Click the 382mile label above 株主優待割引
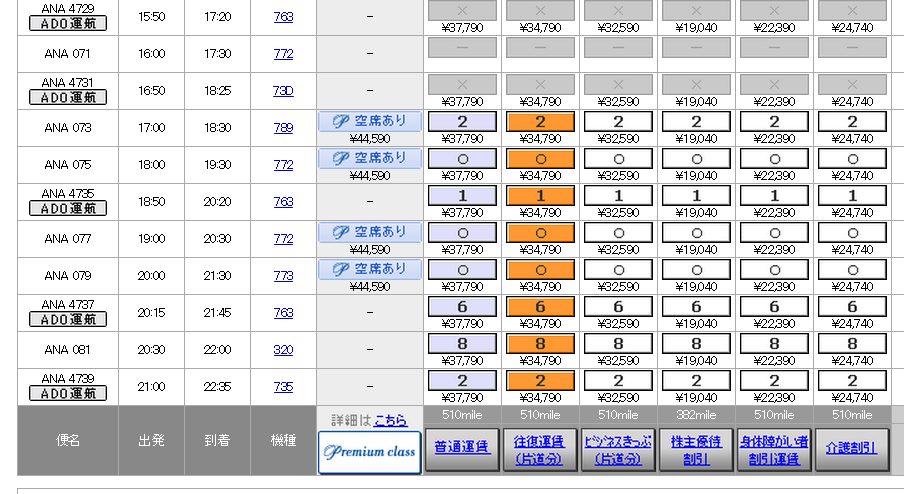904x494 pixels. 696,415
